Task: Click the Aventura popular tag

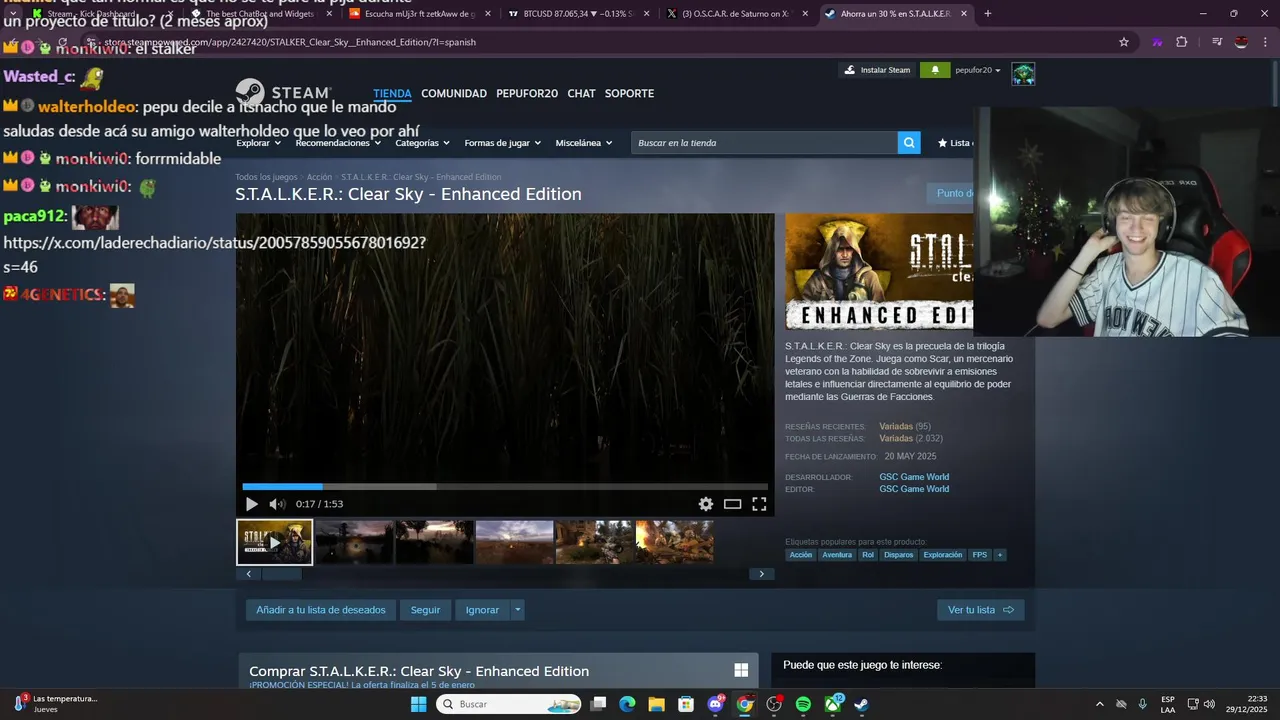Action: click(x=837, y=555)
